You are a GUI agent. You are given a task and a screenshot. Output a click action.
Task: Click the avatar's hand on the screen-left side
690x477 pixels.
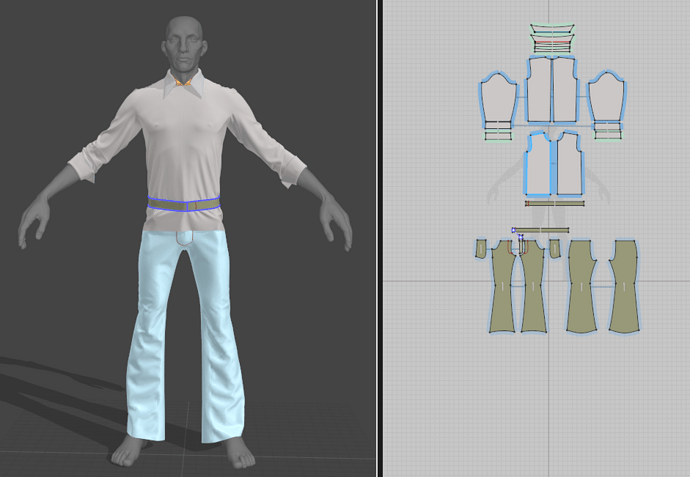34,219
